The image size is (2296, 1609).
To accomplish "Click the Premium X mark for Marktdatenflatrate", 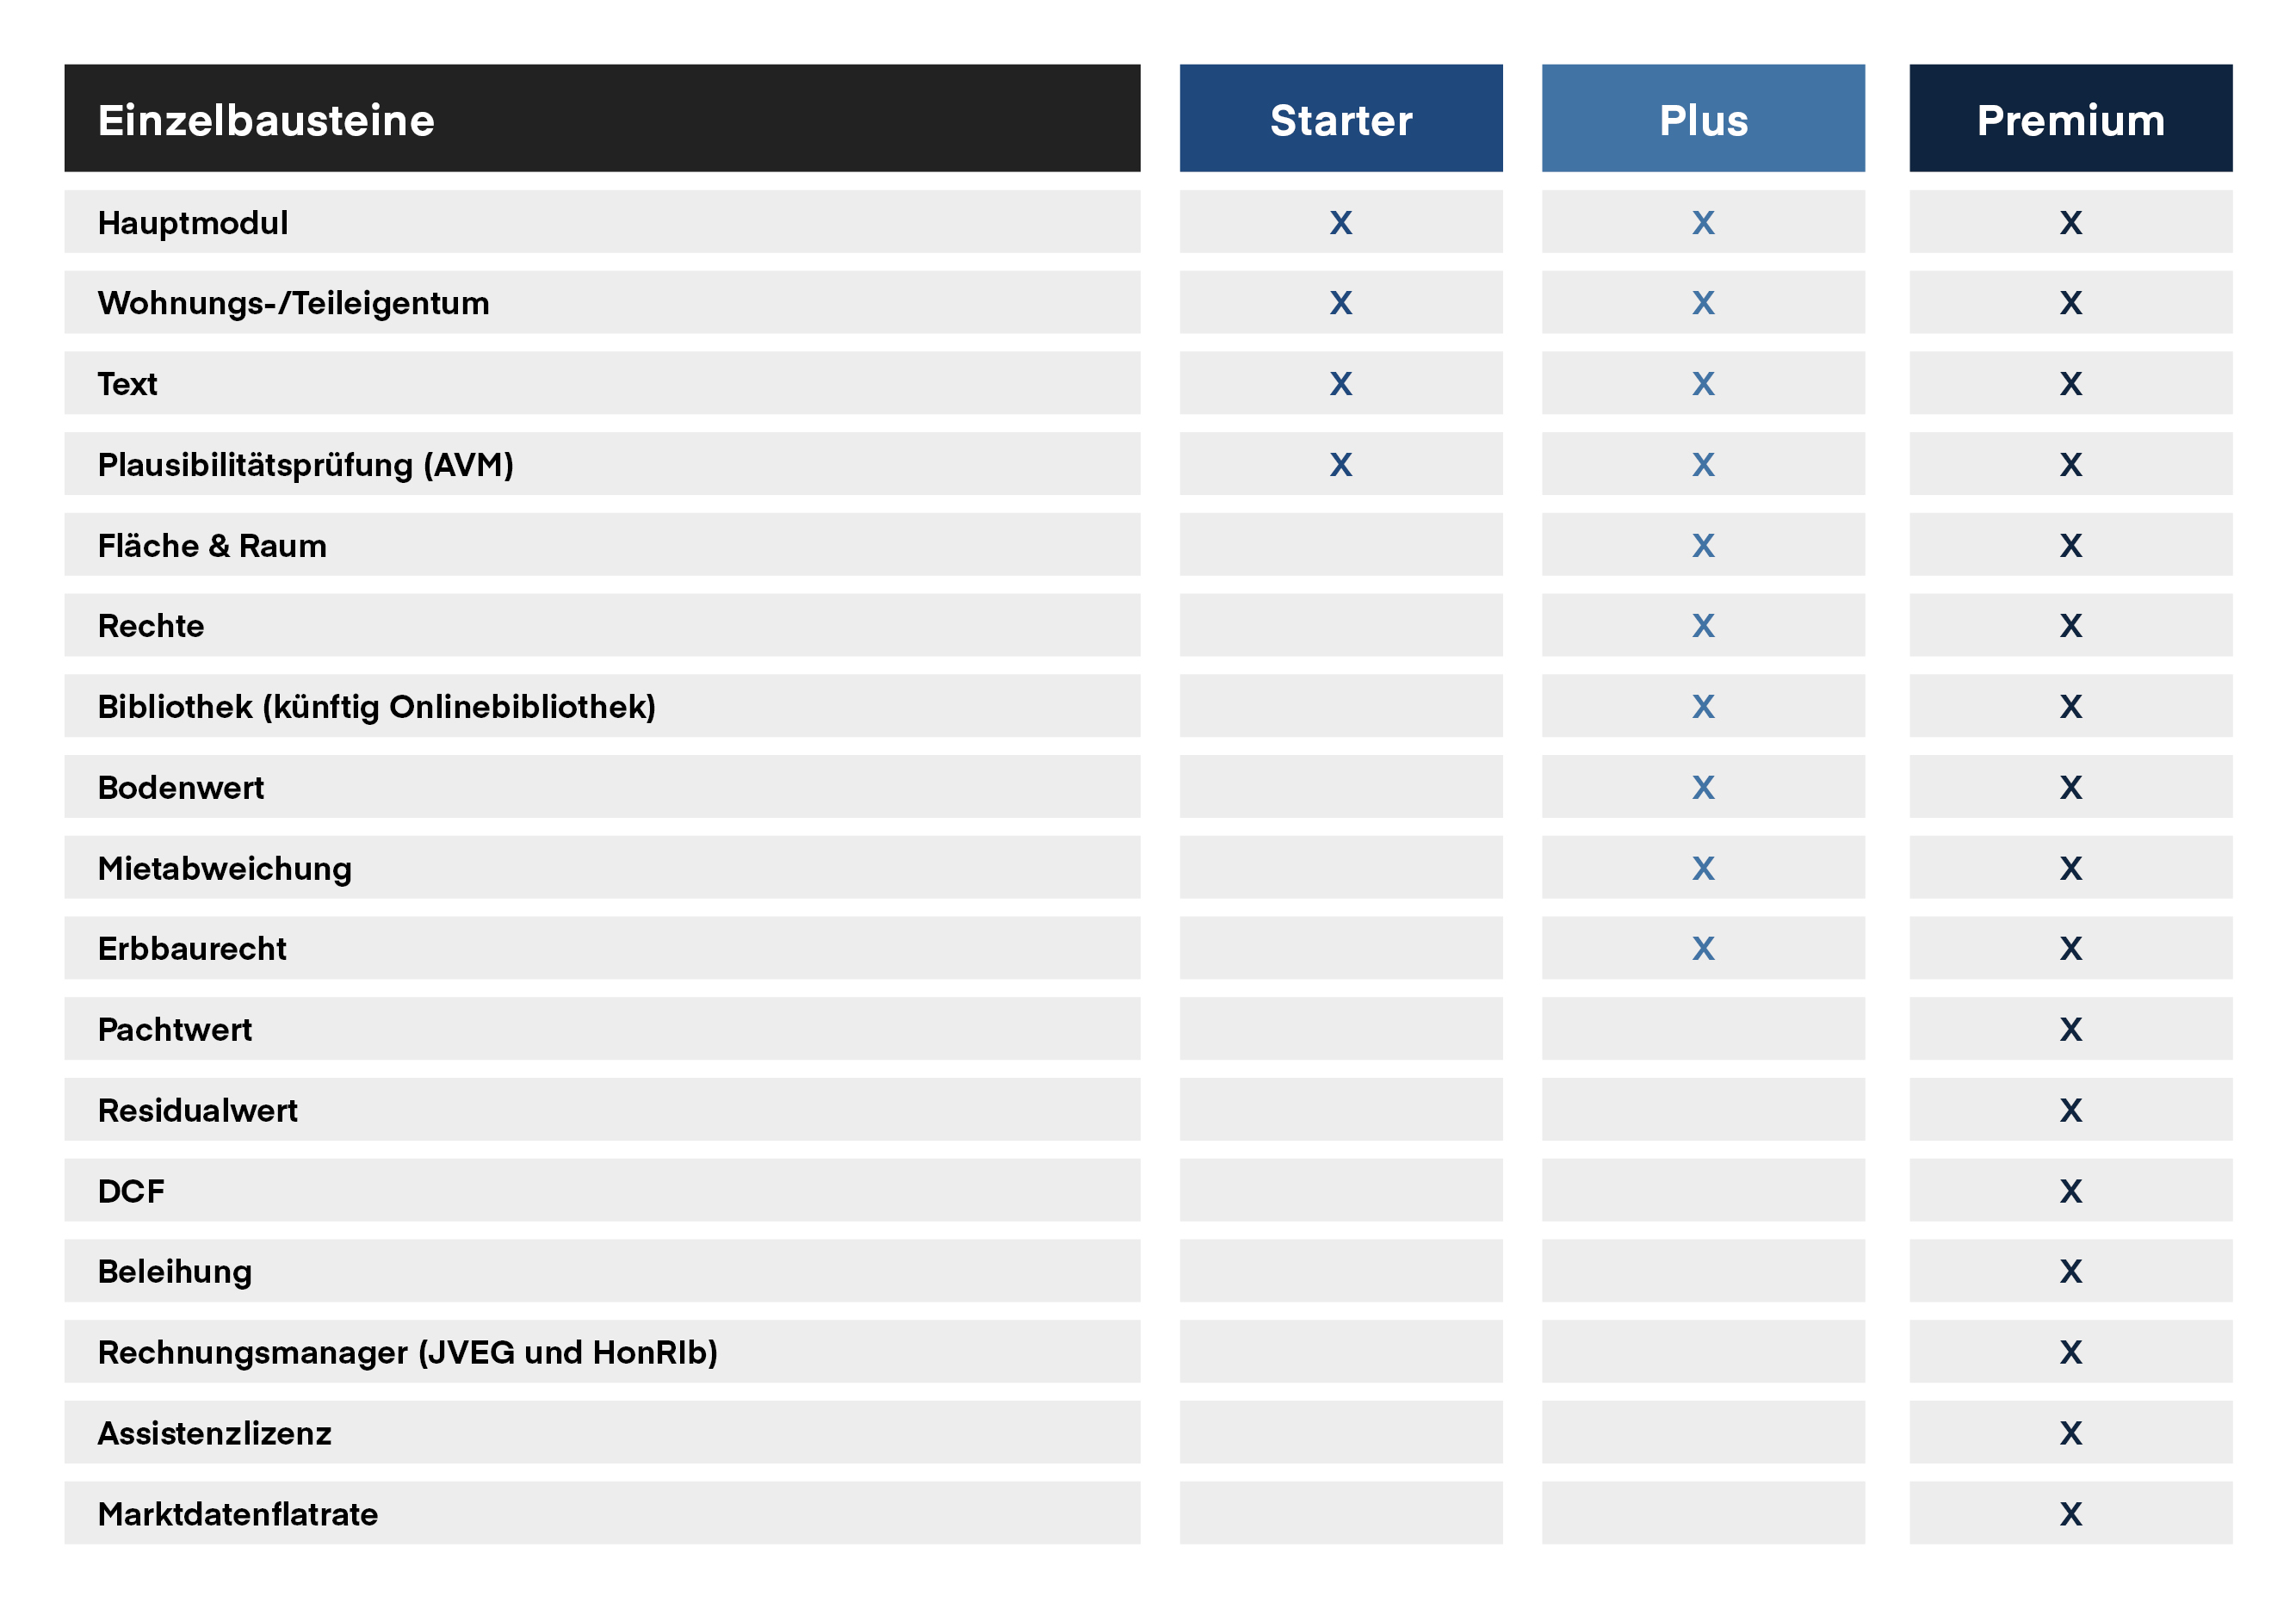I will pyautogui.click(x=2070, y=1513).
